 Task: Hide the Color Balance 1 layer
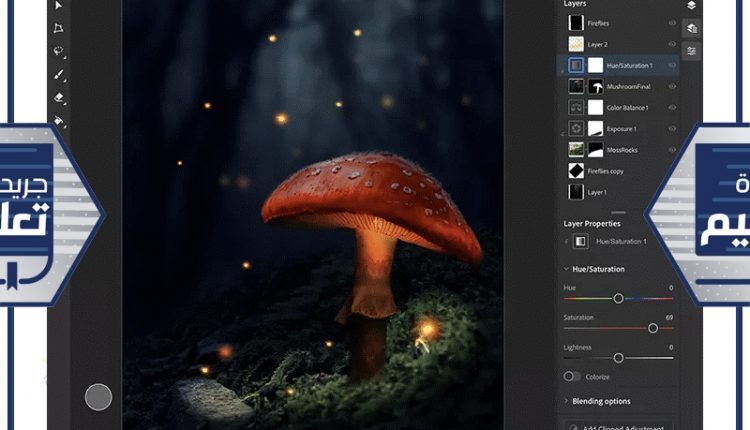point(672,108)
